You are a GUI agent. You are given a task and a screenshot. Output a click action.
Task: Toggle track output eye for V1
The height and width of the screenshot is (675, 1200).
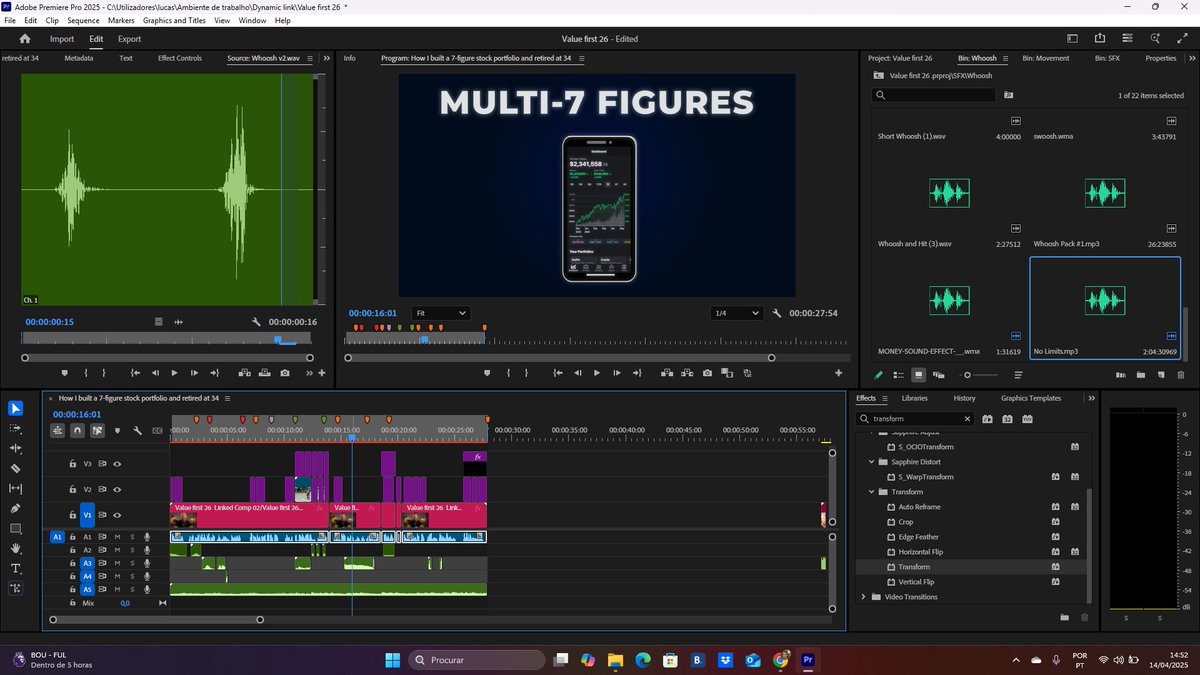(x=117, y=515)
